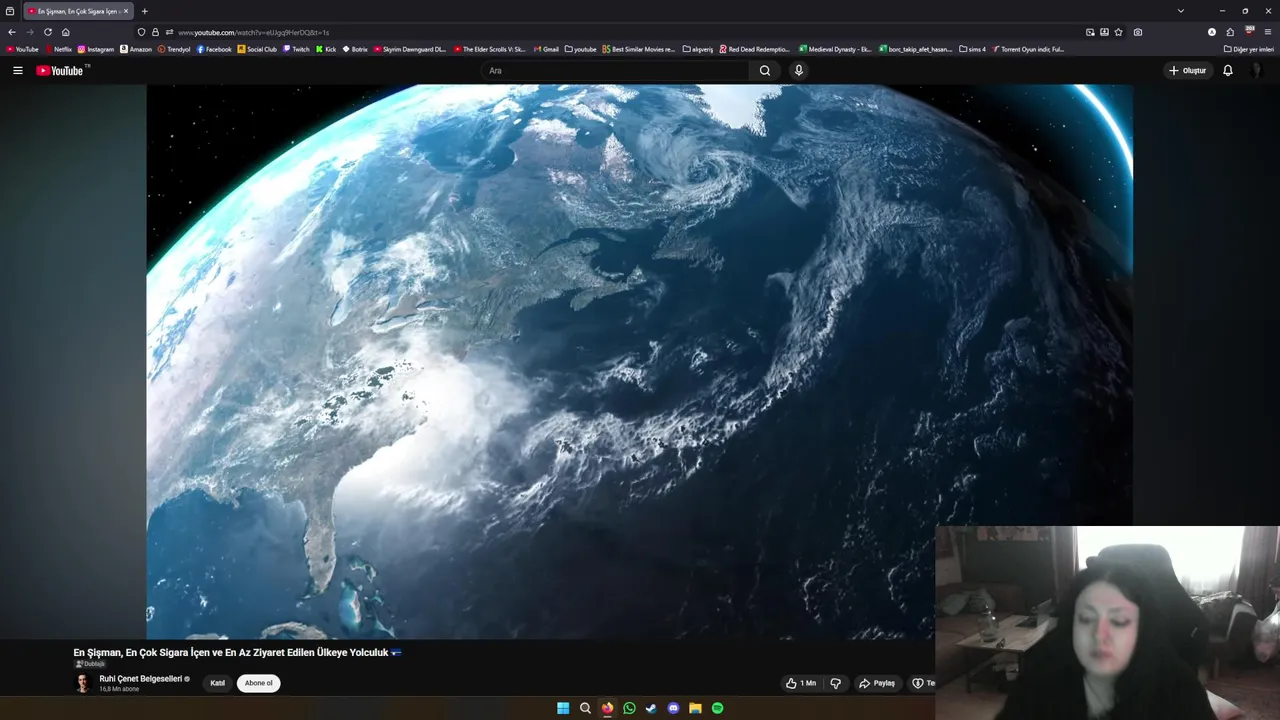Open the Kick bookmark
The height and width of the screenshot is (720, 1280).
tap(327, 49)
